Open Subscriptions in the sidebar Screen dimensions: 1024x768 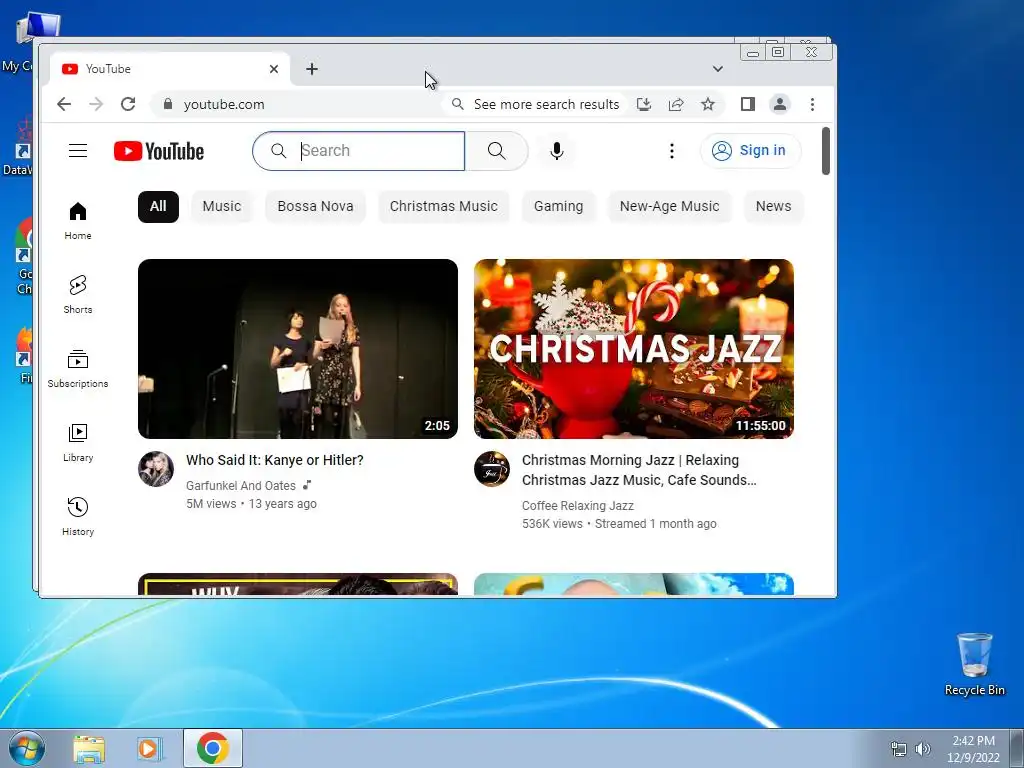pos(78,368)
